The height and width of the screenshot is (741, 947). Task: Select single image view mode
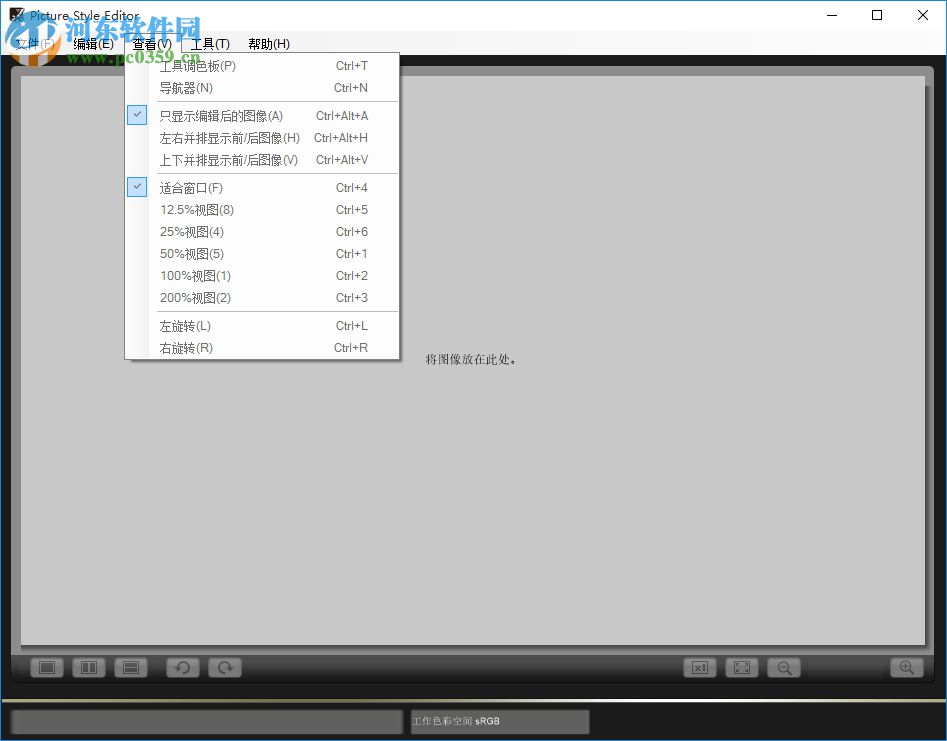point(46,667)
